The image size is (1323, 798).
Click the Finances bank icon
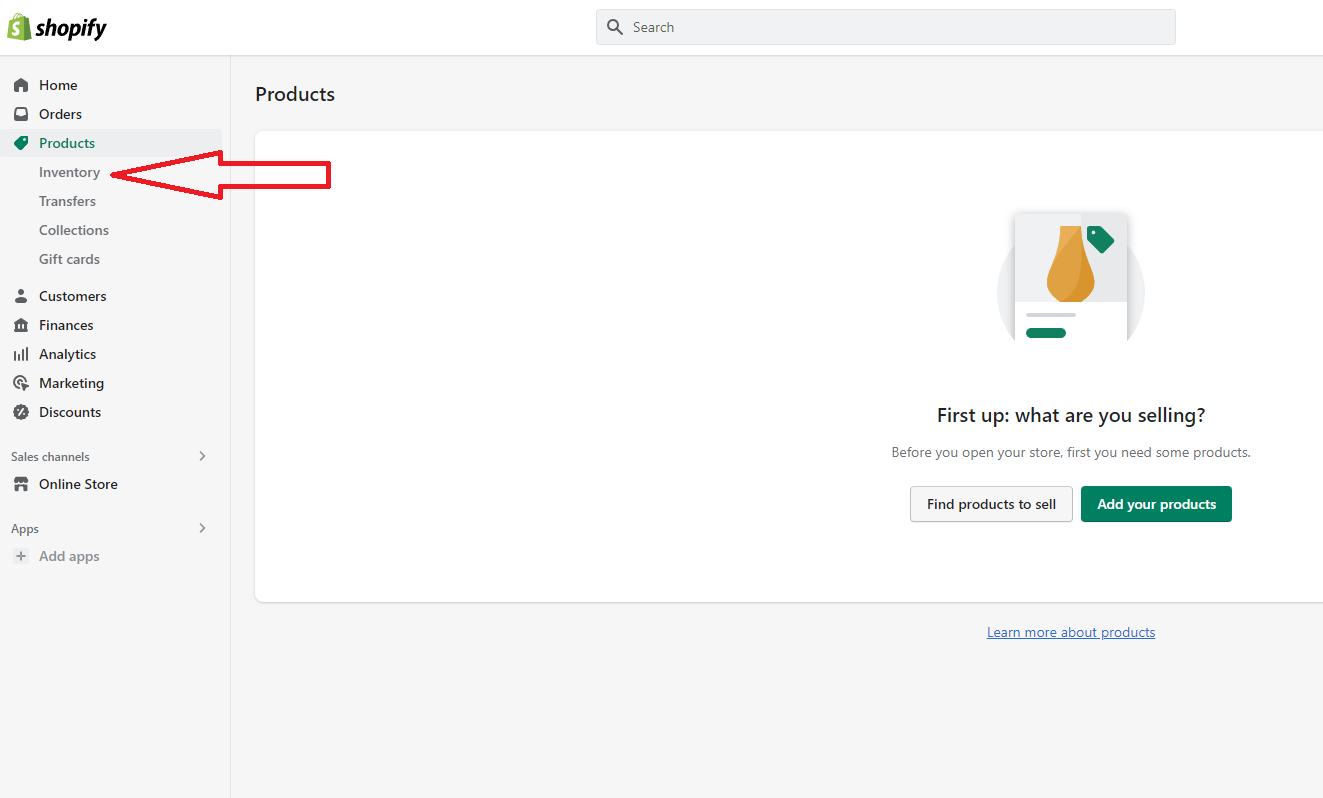21,325
